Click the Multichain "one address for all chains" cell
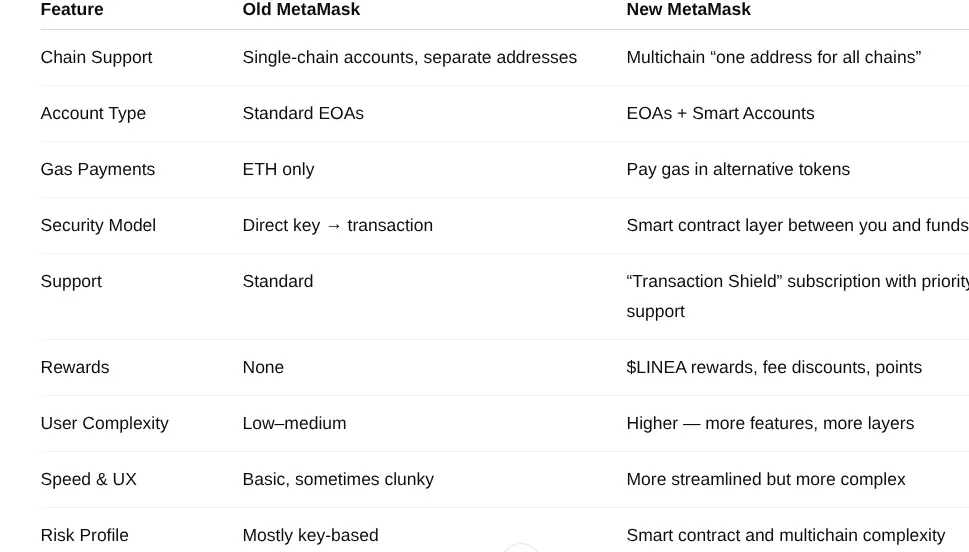 click(773, 58)
